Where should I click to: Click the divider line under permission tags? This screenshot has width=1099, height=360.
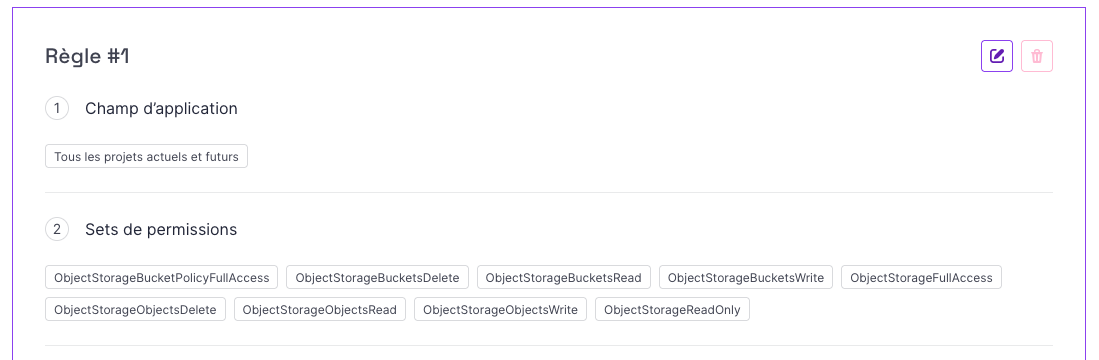click(549, 345)
